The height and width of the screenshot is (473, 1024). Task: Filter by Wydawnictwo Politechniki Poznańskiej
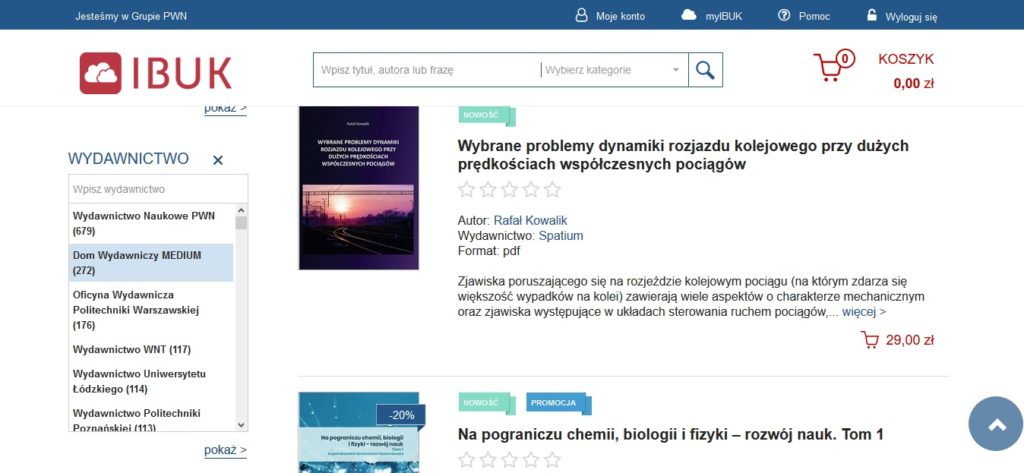coord(151,418)
